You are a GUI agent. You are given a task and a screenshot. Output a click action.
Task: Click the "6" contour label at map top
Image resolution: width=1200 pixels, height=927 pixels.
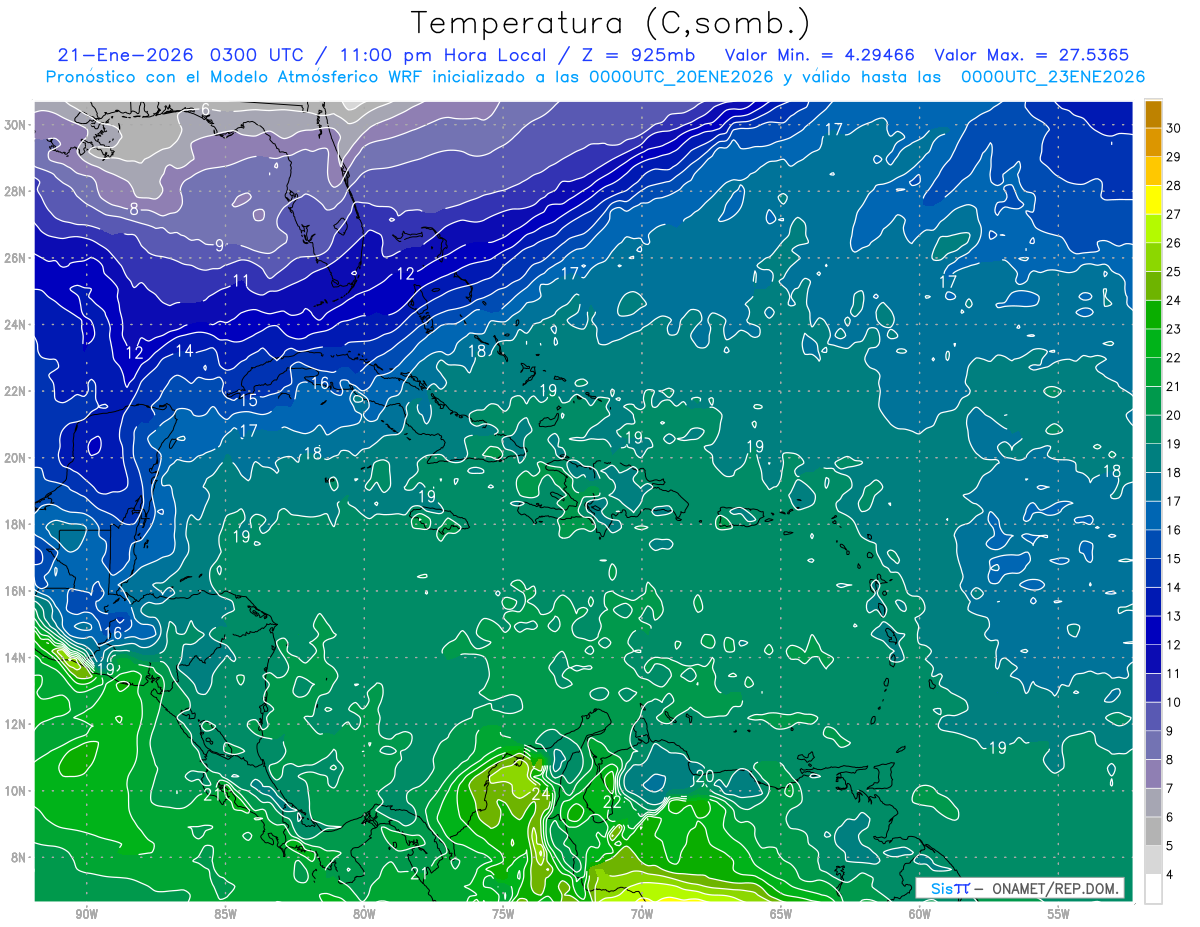tap(205, 109)
